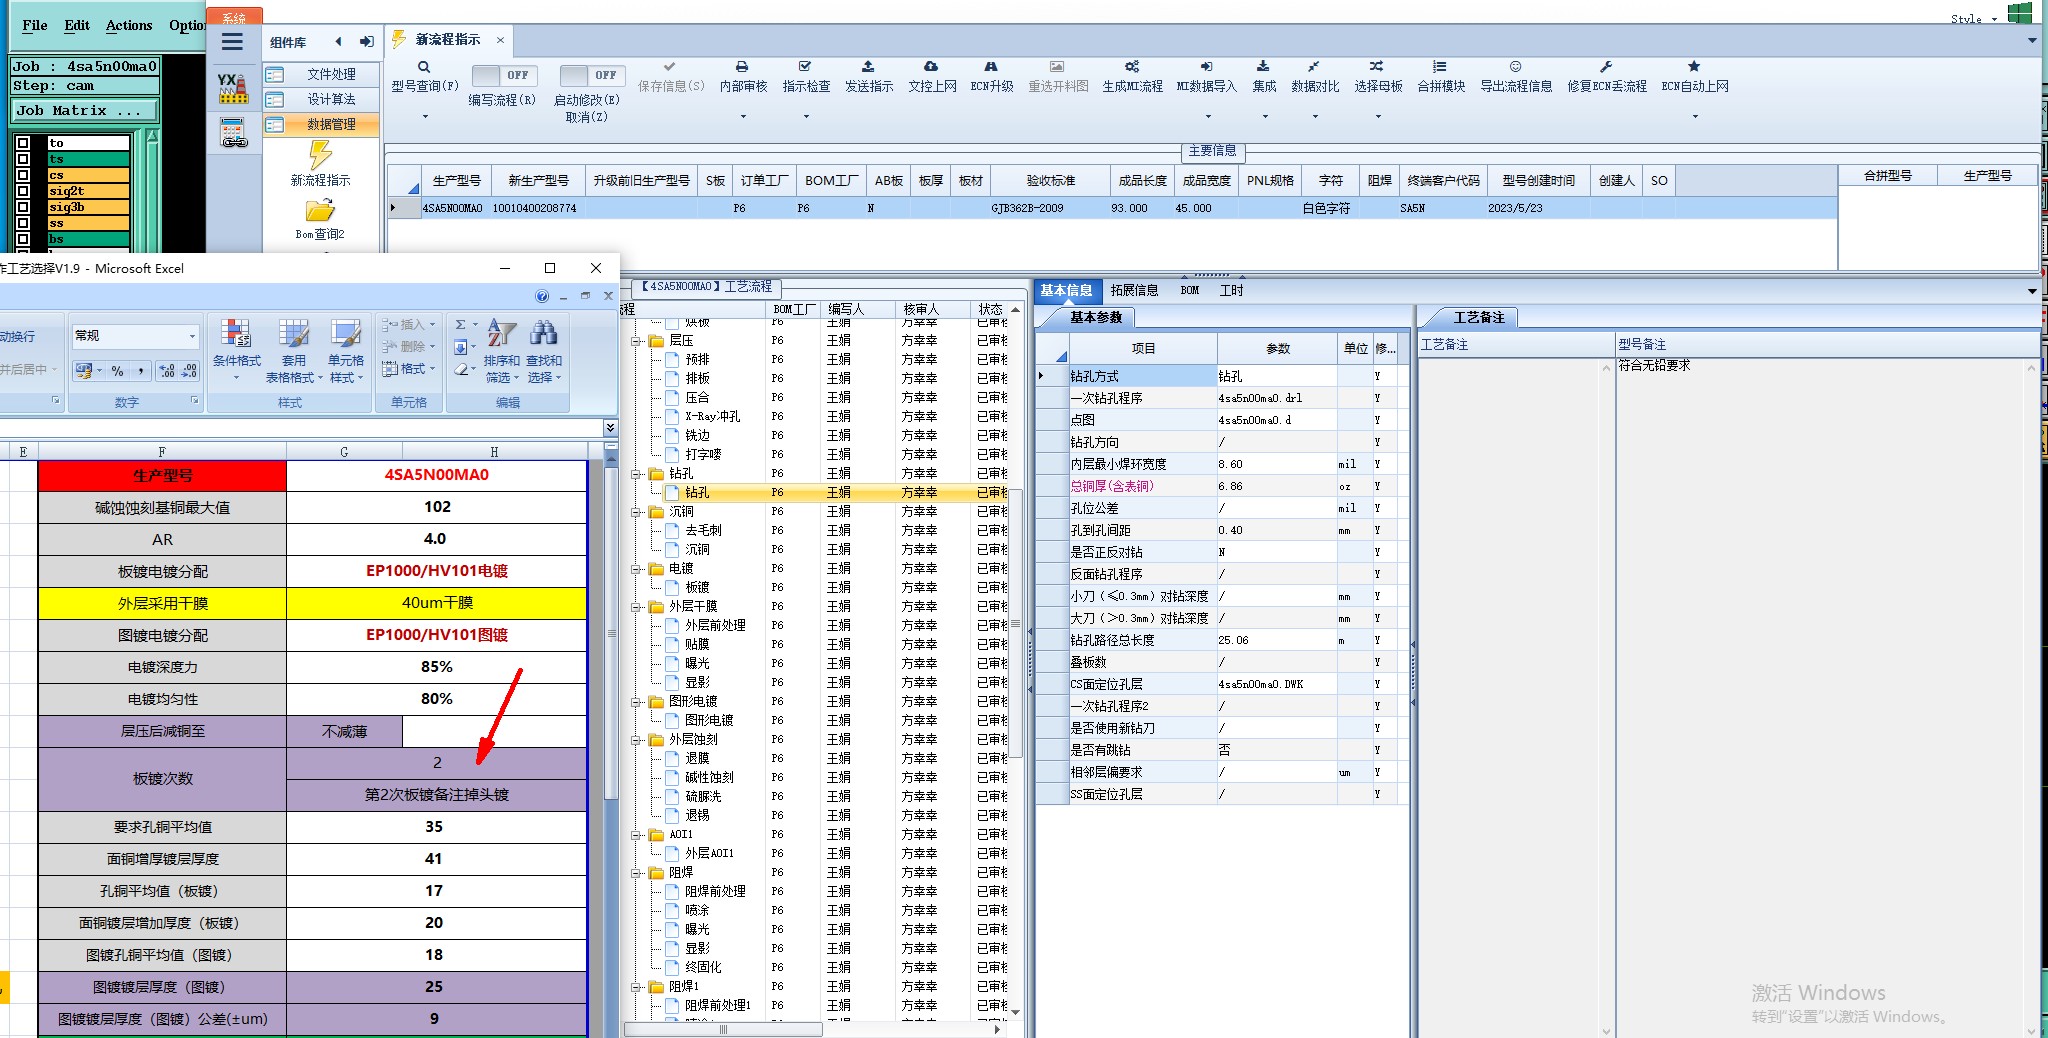2048x1038 pixels.
Task: Click the 内部审核 print icon
Action: (x=742, y=67)
